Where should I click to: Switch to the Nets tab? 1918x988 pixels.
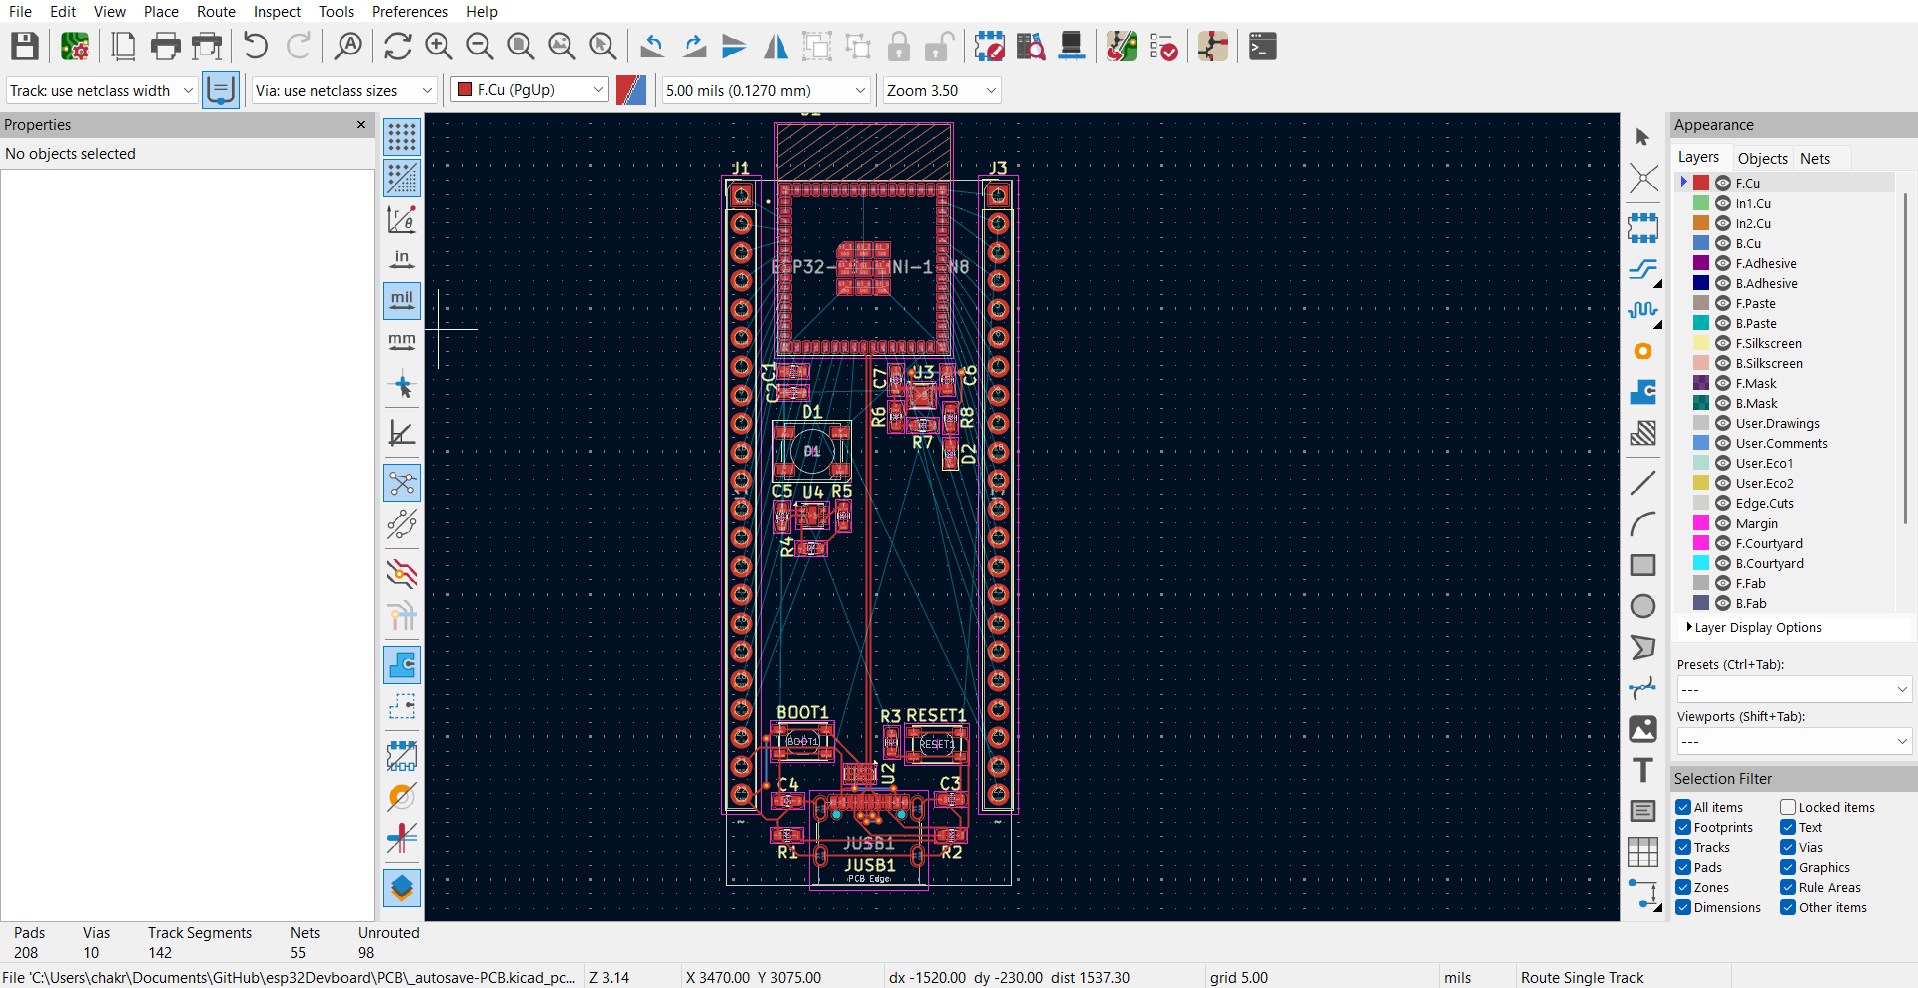[x=1814, y=158]
